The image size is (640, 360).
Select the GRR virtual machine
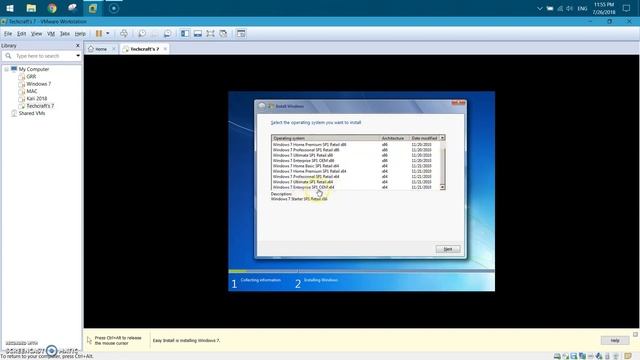click(31, 77)
